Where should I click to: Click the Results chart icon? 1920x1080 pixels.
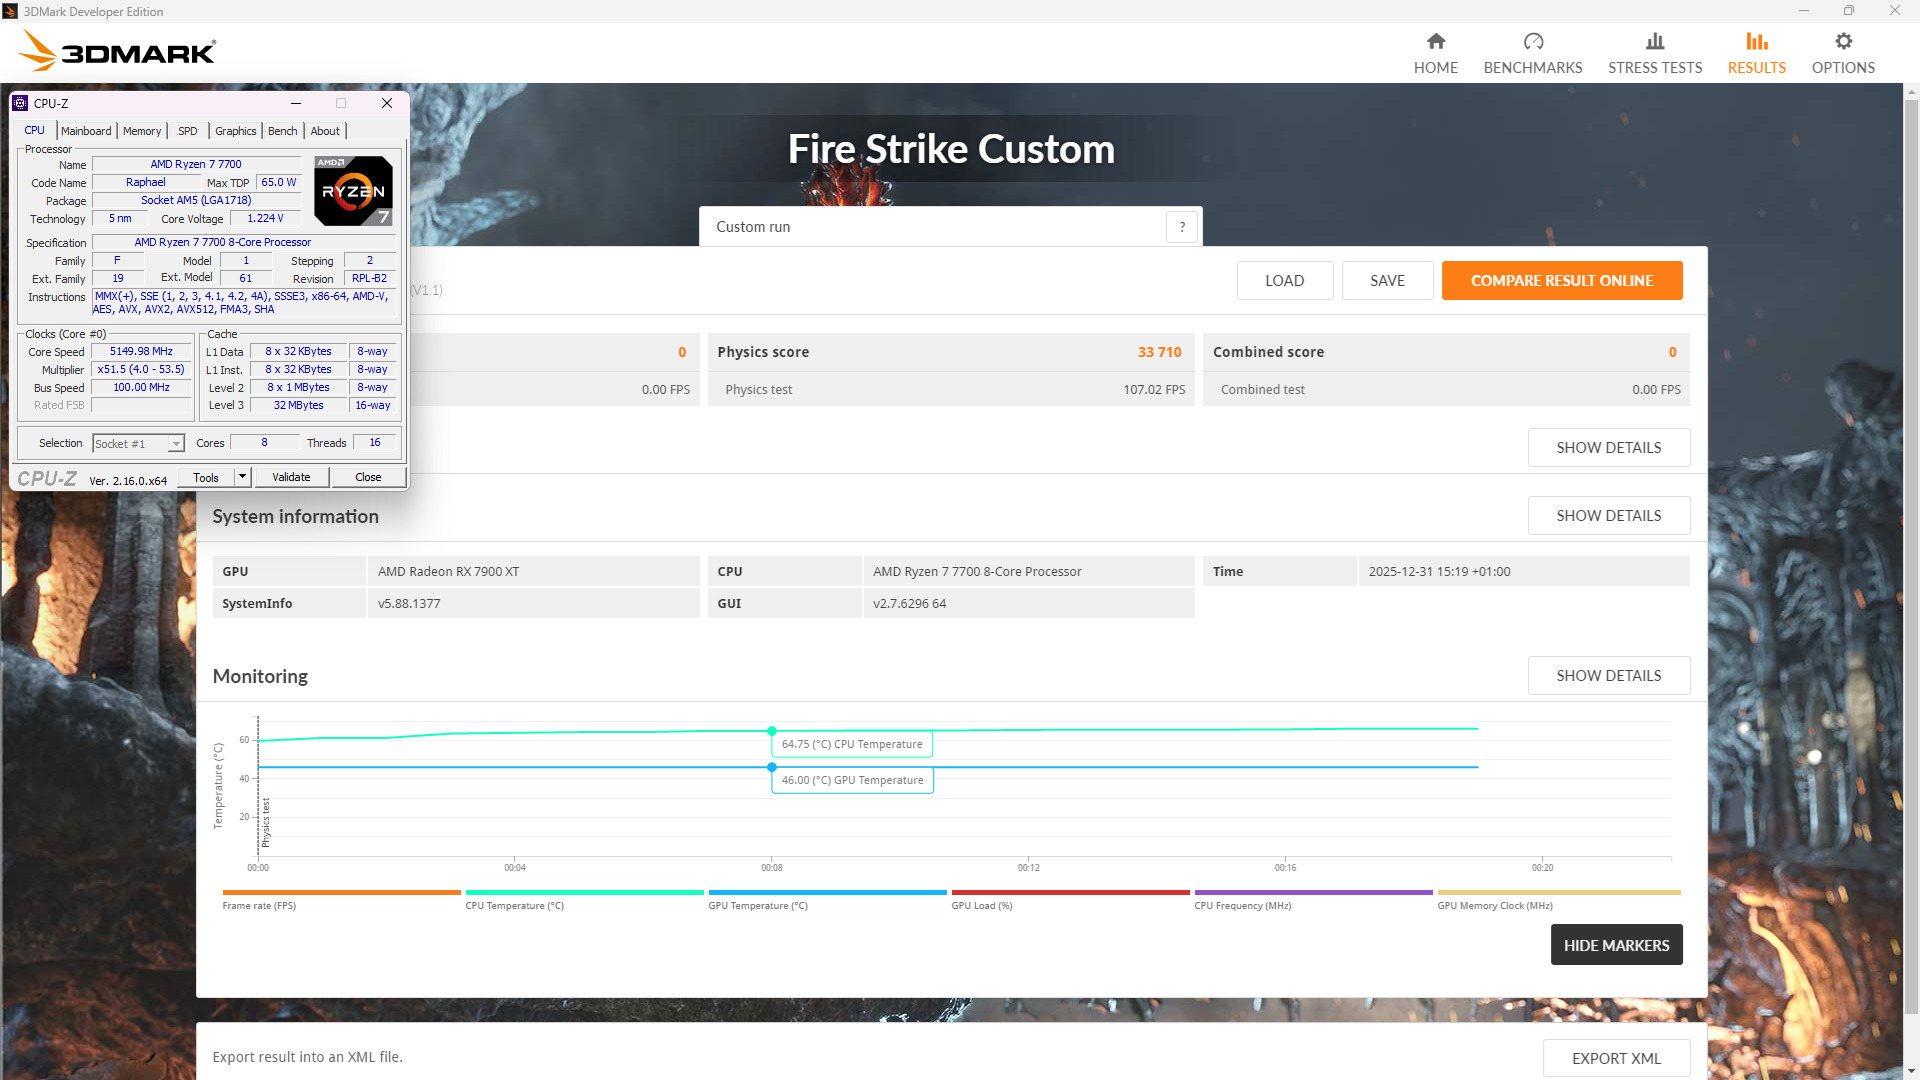tap(1756, 42)
